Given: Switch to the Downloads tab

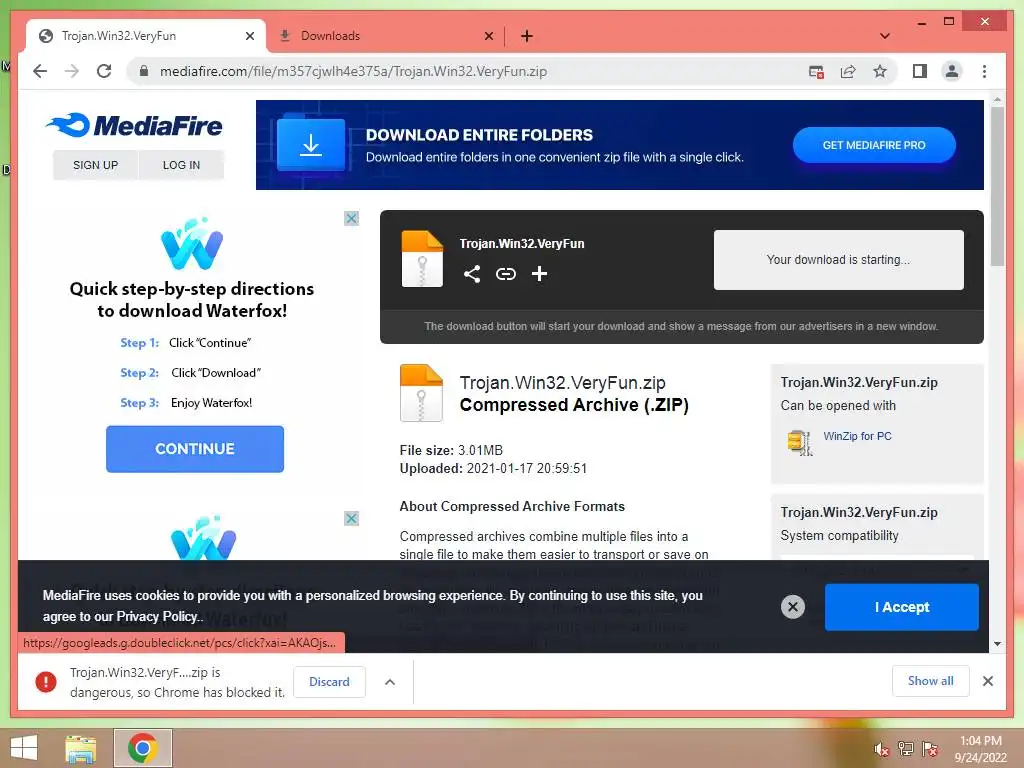Looking at the screenshot, I should tap(385, 36).
